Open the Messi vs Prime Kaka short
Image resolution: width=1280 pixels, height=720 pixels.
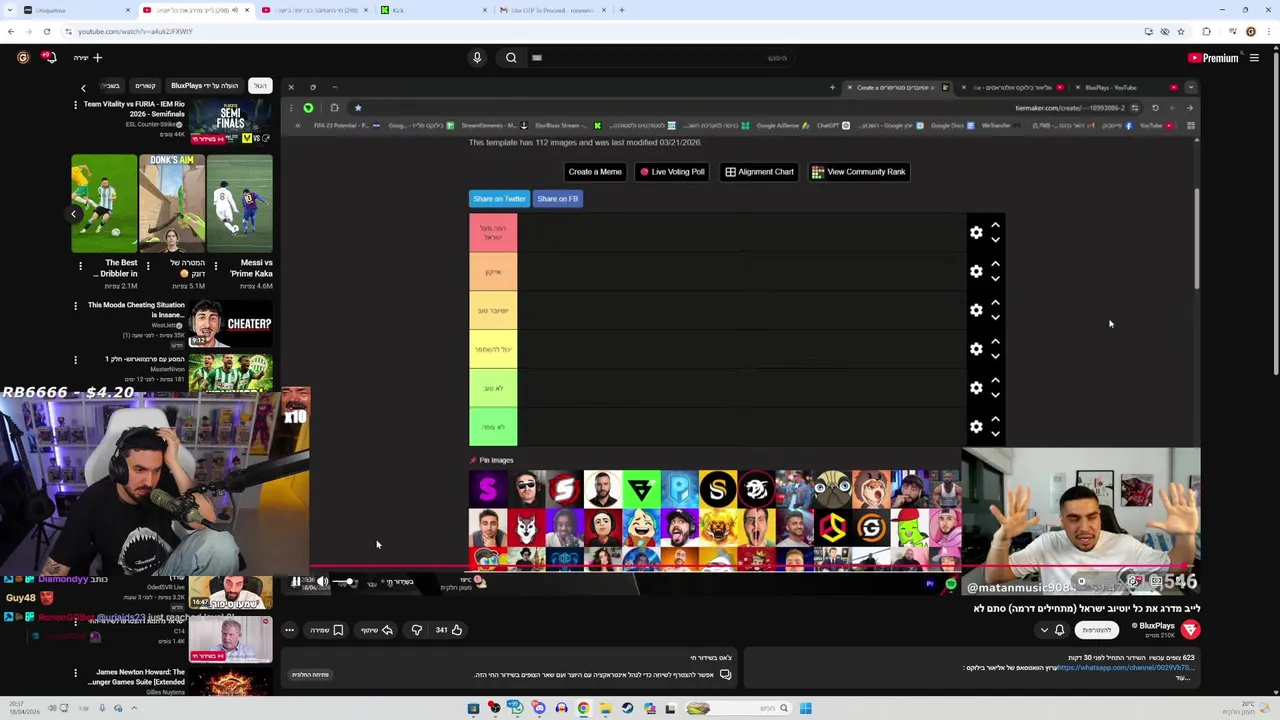click(240, 203)
